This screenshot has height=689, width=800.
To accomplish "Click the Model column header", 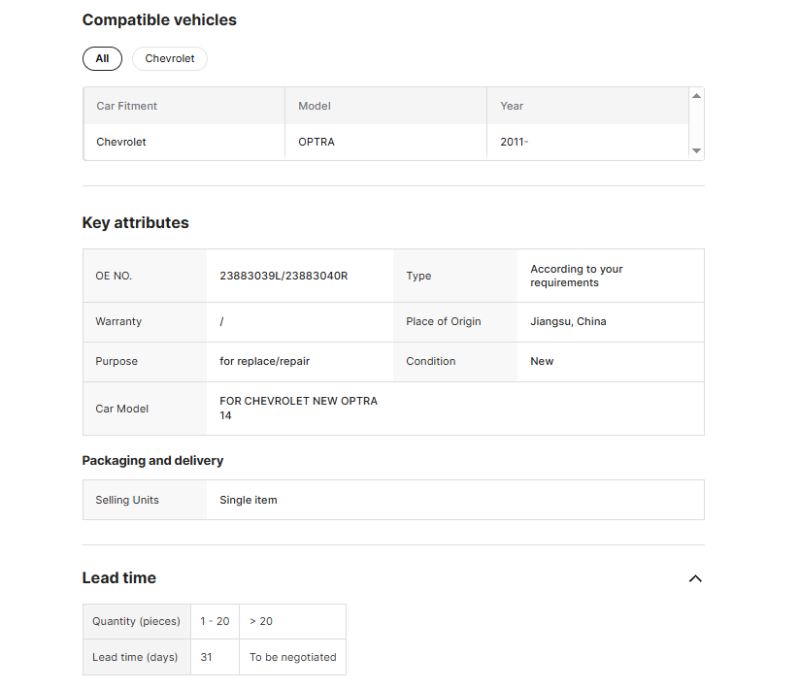I will pyautogui.click(x=314, y=106).
